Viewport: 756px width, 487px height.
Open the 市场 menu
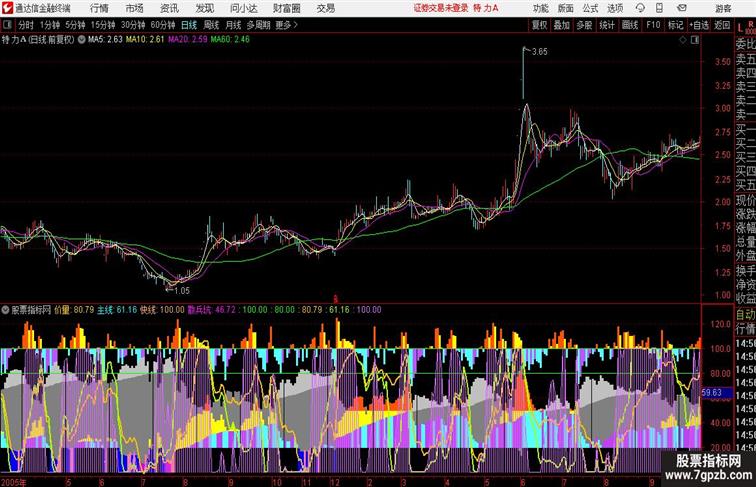tap(135, 8)
